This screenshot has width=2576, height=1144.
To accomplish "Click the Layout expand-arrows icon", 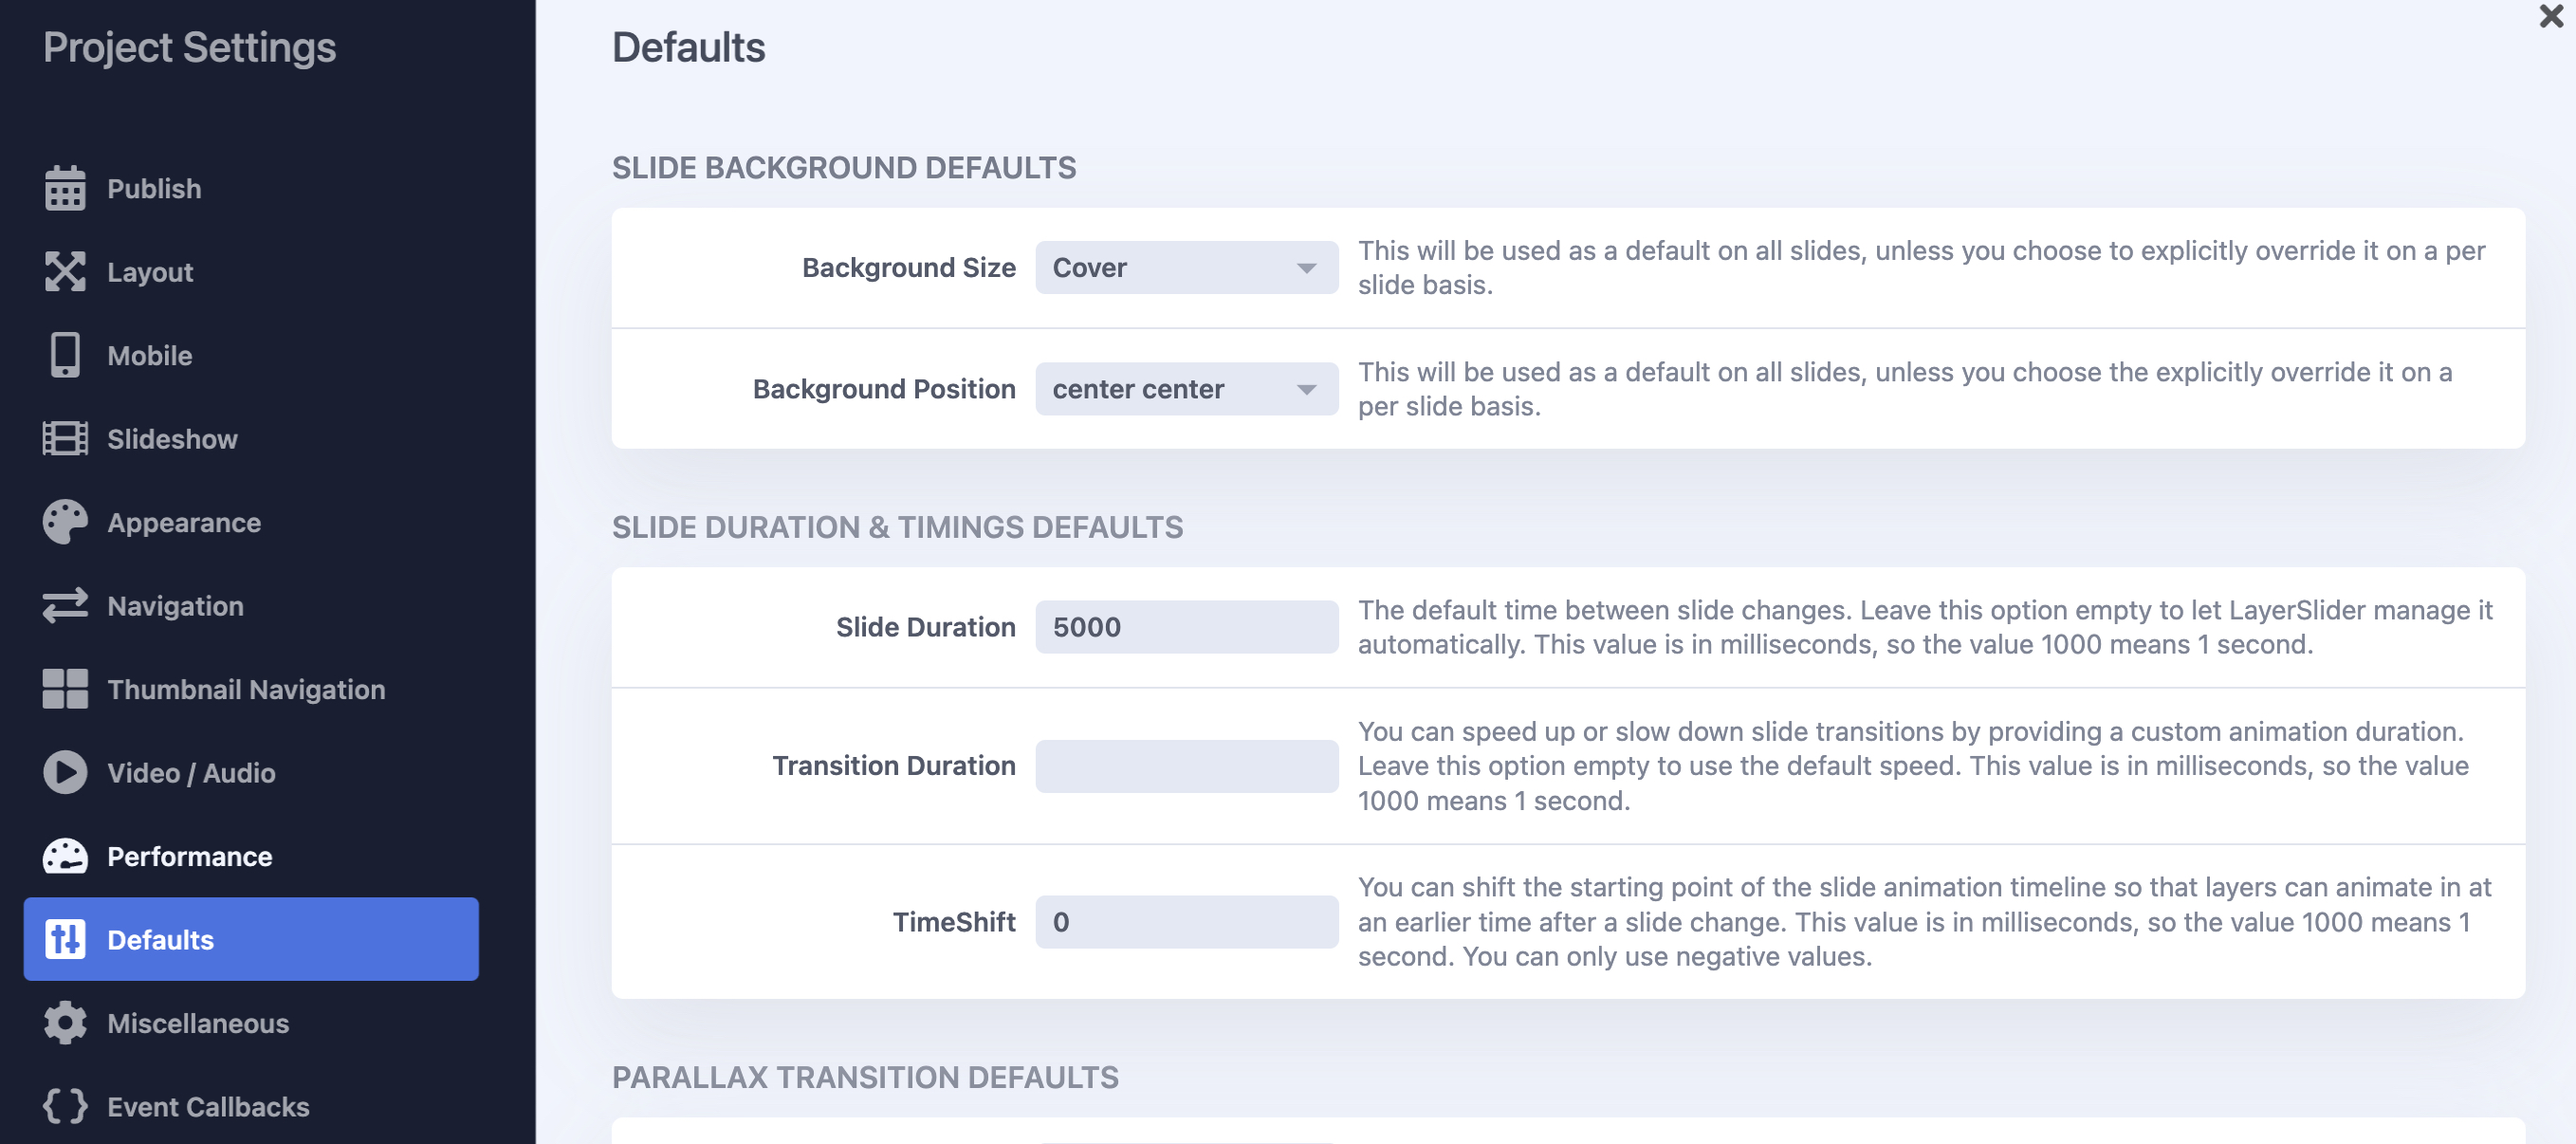I will coord(65,272).
